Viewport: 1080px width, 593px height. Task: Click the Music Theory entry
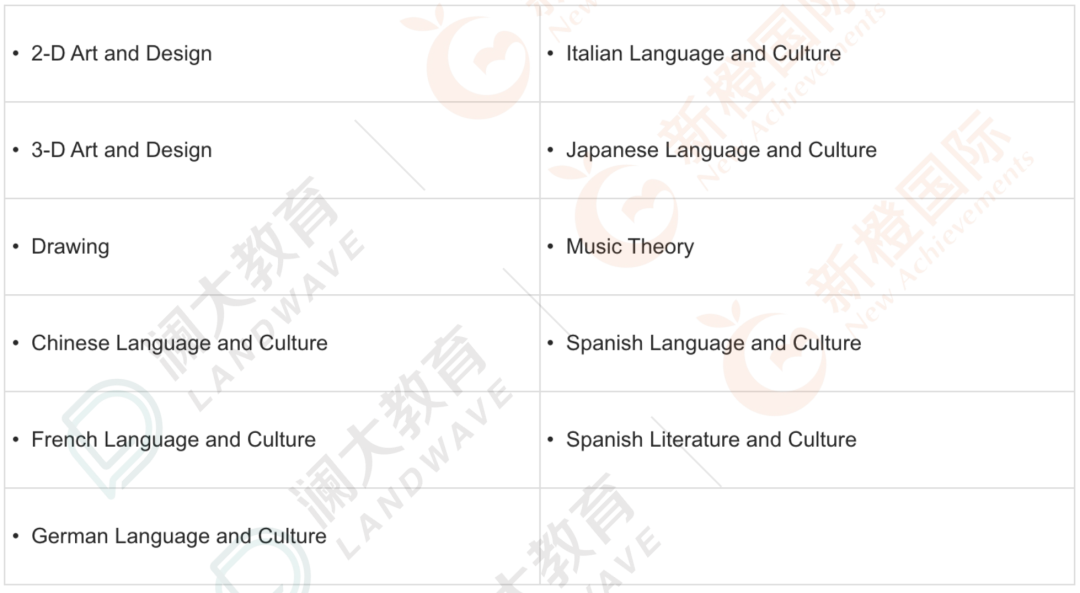tap(630, 247)
